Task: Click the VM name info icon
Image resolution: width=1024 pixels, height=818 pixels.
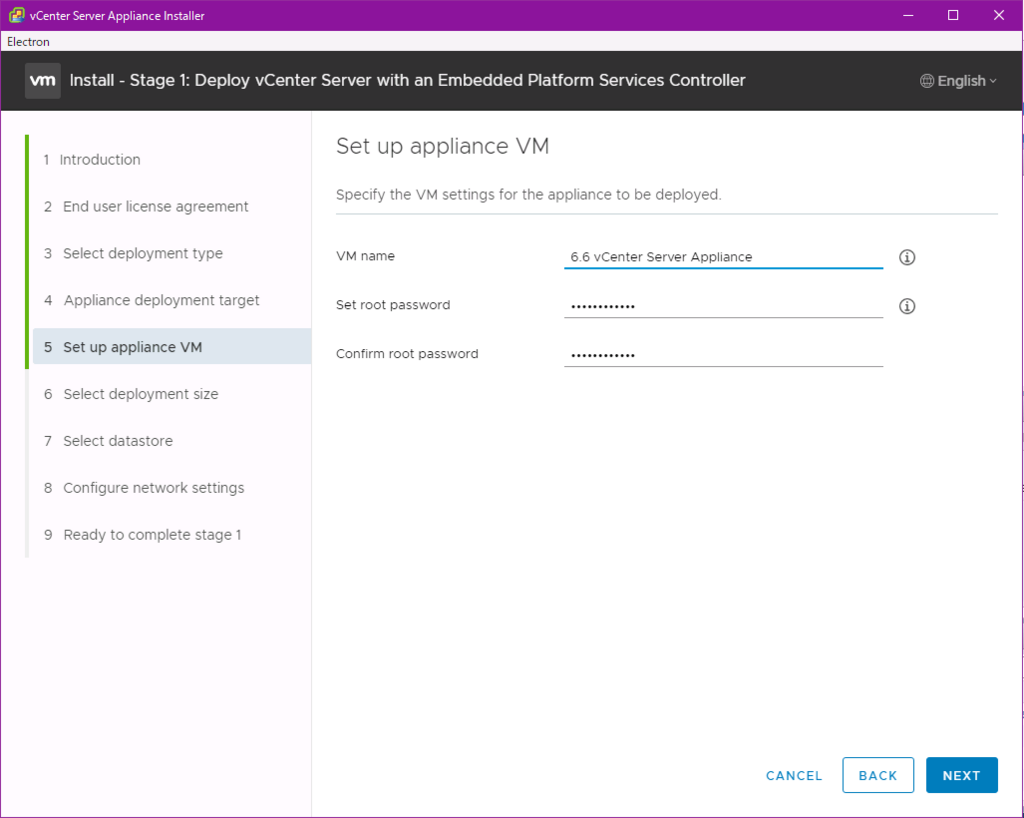Action: 906,257
